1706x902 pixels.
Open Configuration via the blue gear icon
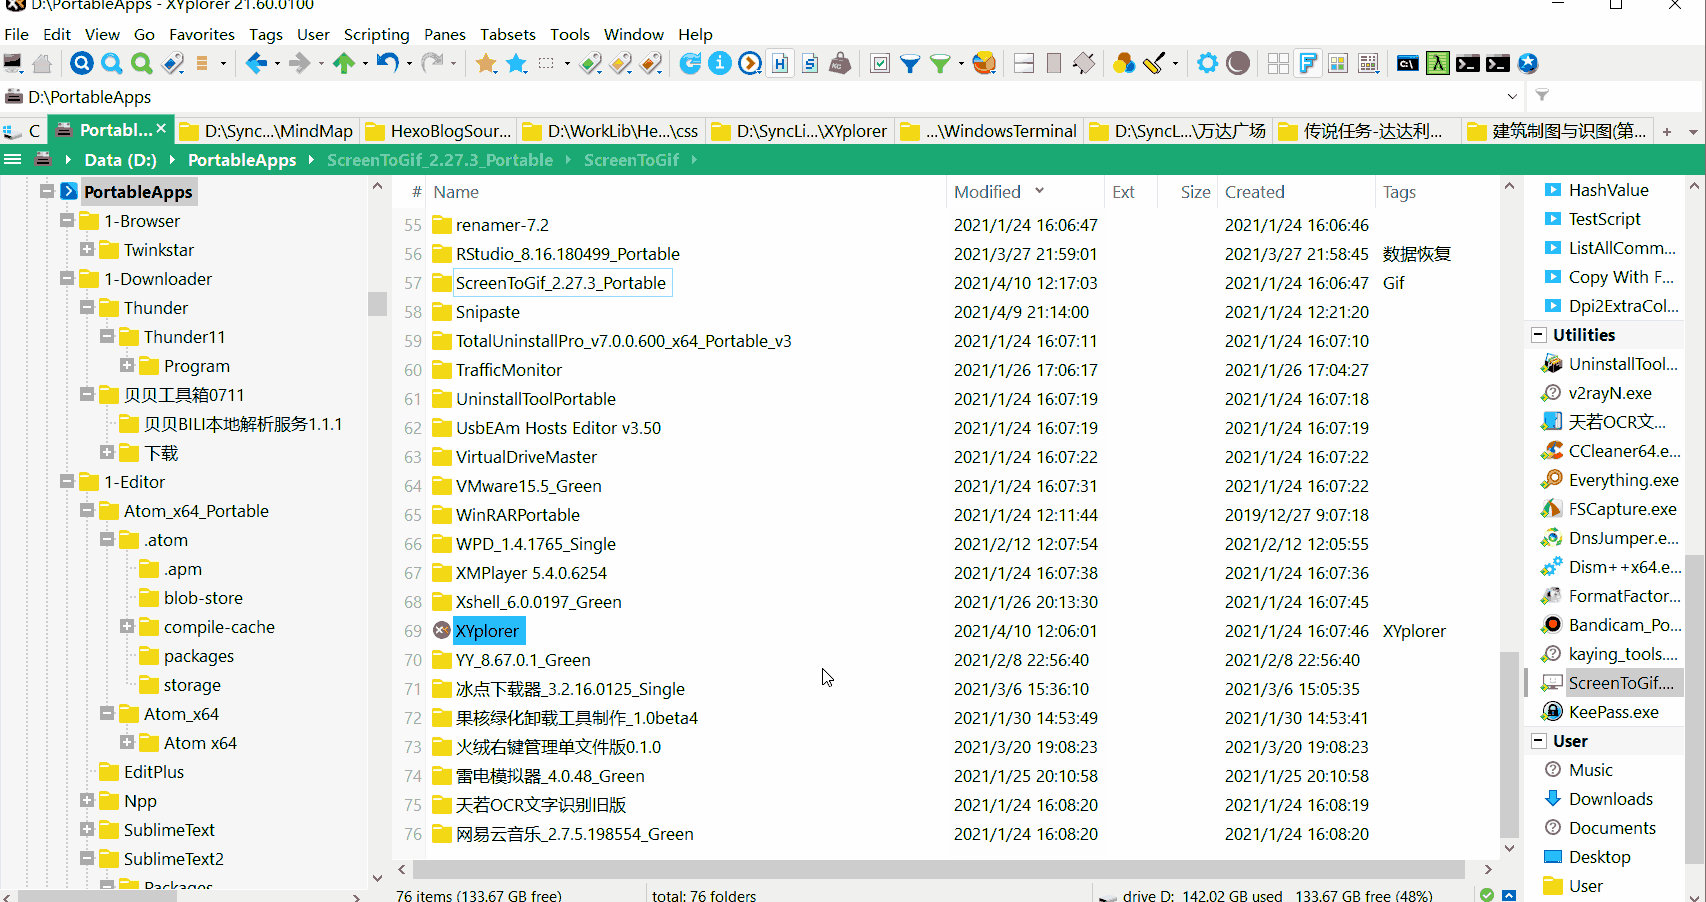coord(1207,64)
